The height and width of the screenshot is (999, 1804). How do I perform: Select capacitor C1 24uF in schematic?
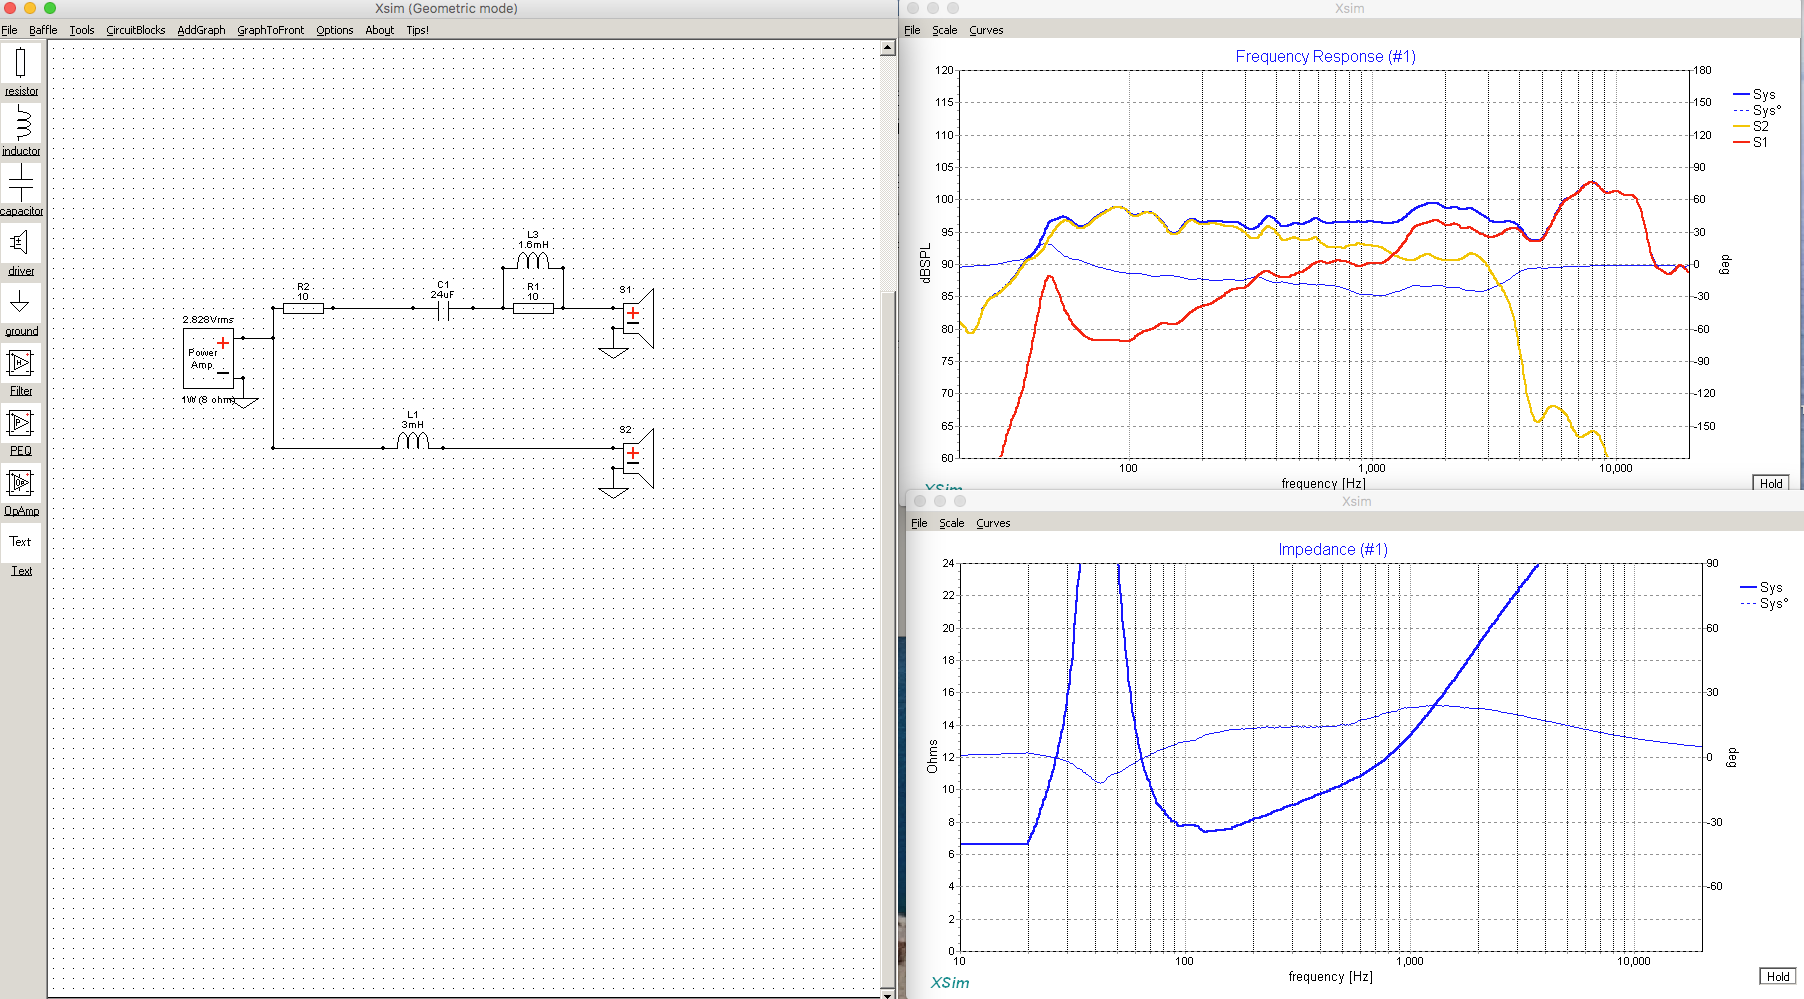(443, 311)
